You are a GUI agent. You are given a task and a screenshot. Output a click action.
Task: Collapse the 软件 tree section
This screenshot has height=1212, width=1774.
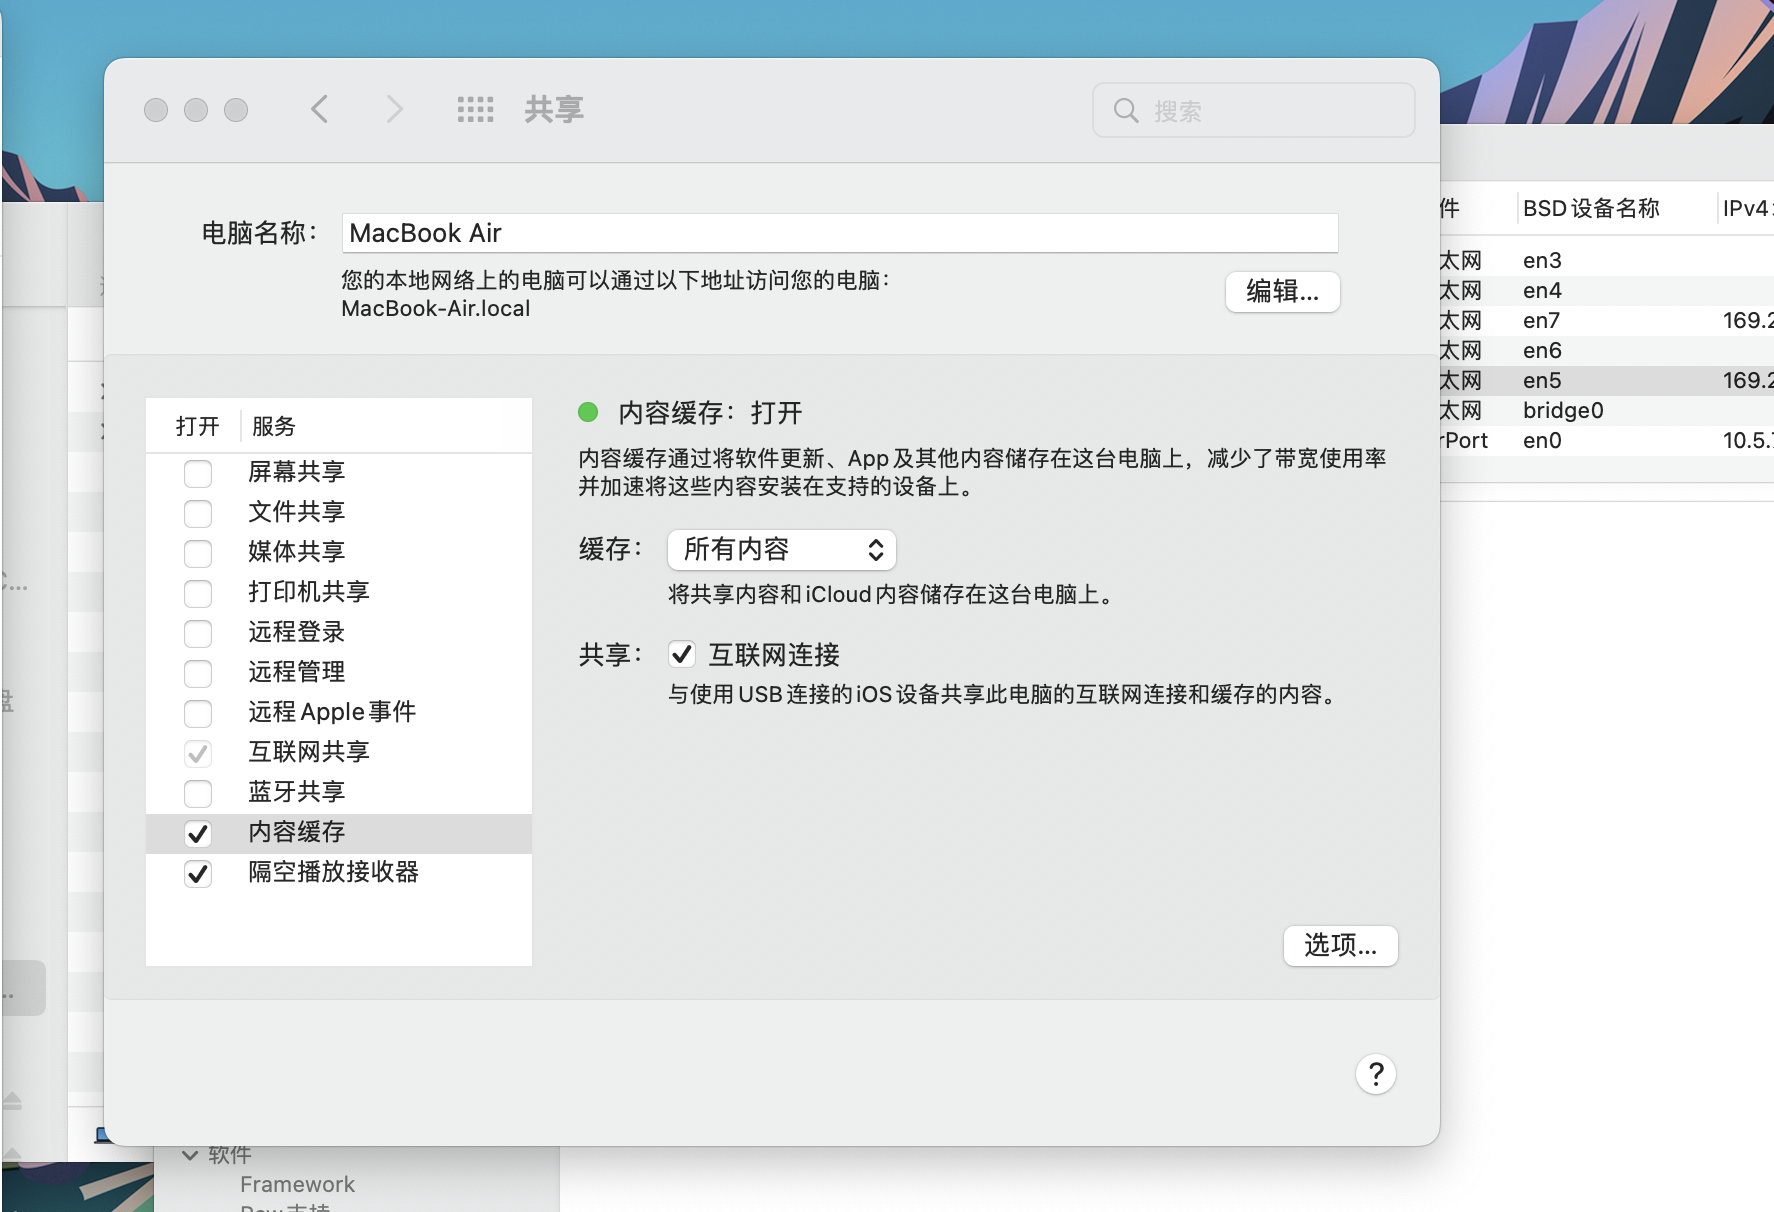coord(190,1155)
